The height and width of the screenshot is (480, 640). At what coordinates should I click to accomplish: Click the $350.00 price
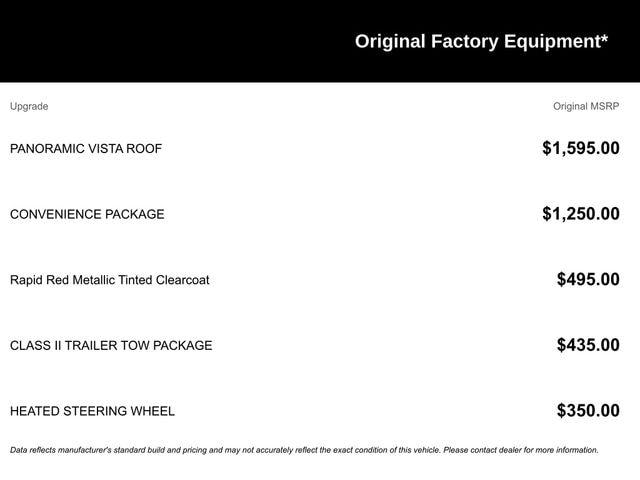click(588, 411)
